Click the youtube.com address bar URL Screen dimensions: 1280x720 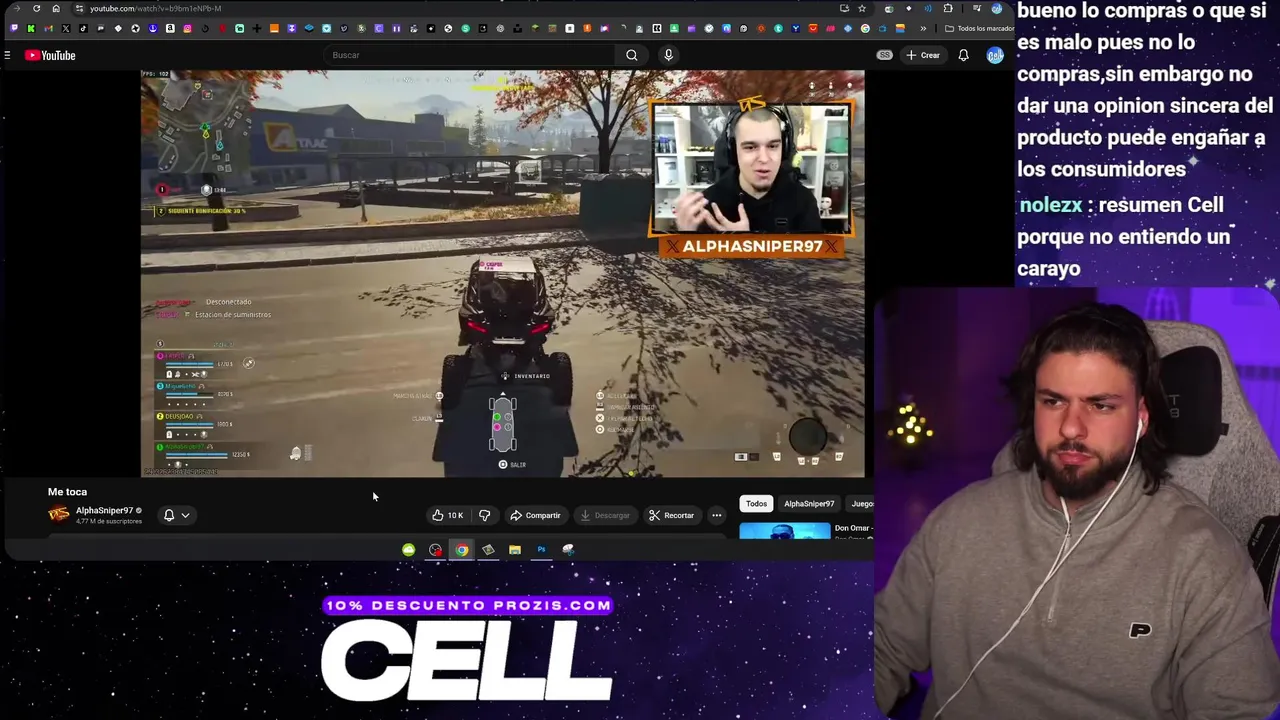[x=155, y=8]
